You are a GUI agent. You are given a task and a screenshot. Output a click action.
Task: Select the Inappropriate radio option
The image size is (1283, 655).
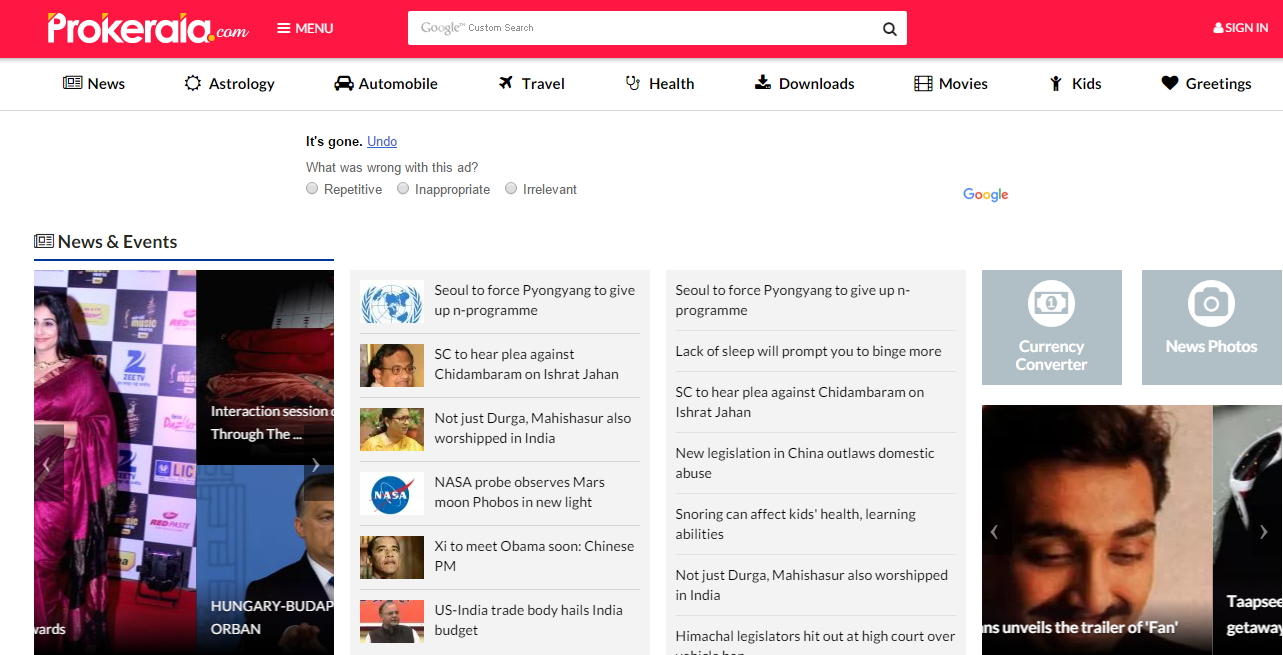click(x=403, y=189)
